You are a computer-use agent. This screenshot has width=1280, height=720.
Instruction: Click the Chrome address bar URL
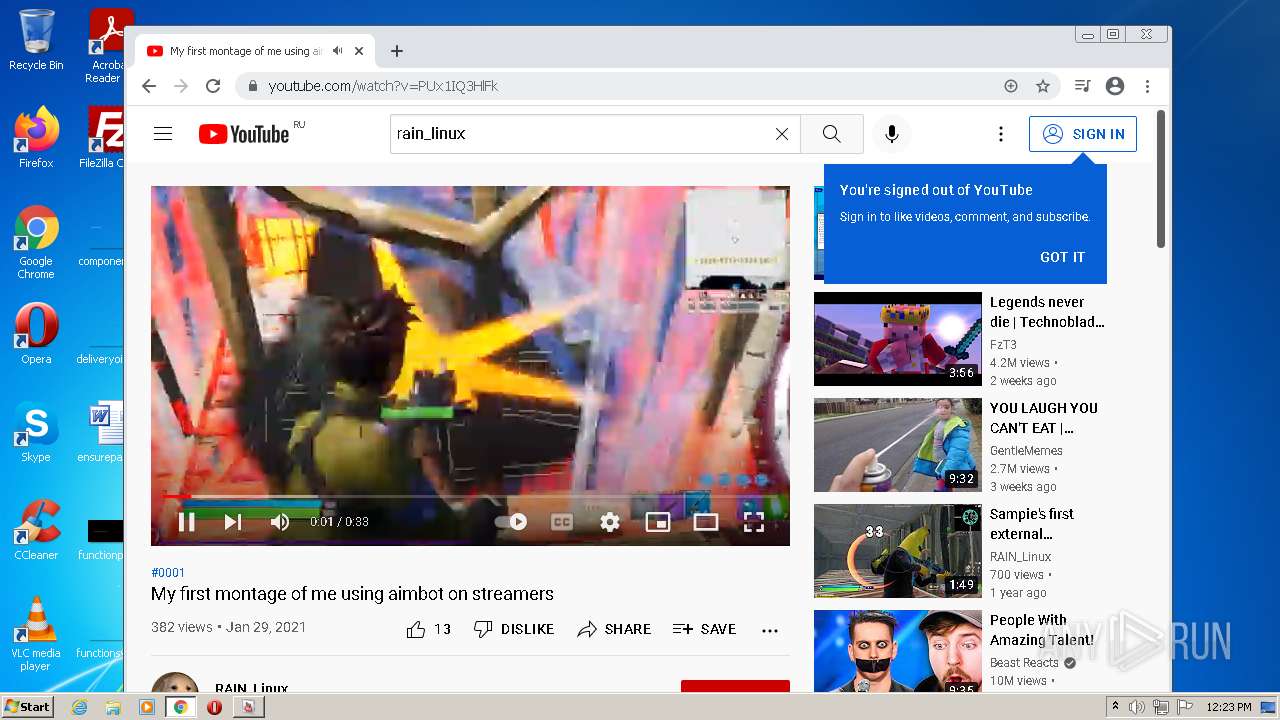(x=383, y=86)
